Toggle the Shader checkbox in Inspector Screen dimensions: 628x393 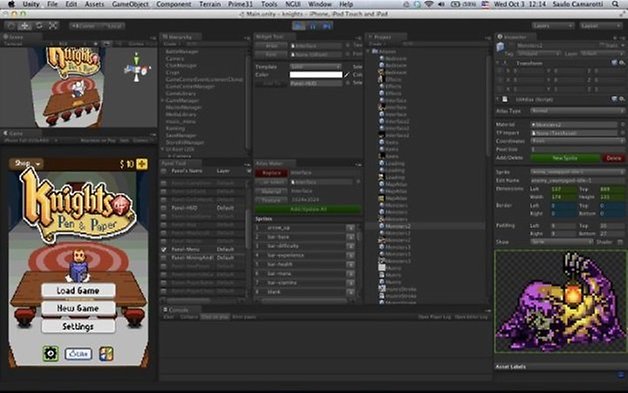(x=620, y=242)
